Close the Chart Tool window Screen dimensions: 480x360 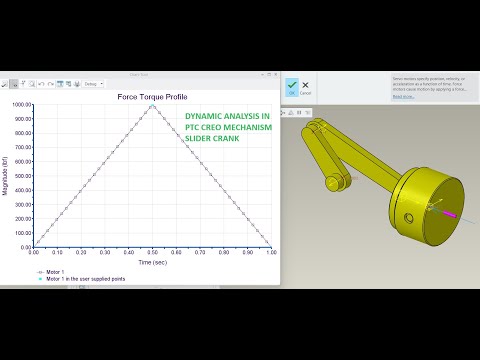[x=276, y=74]
